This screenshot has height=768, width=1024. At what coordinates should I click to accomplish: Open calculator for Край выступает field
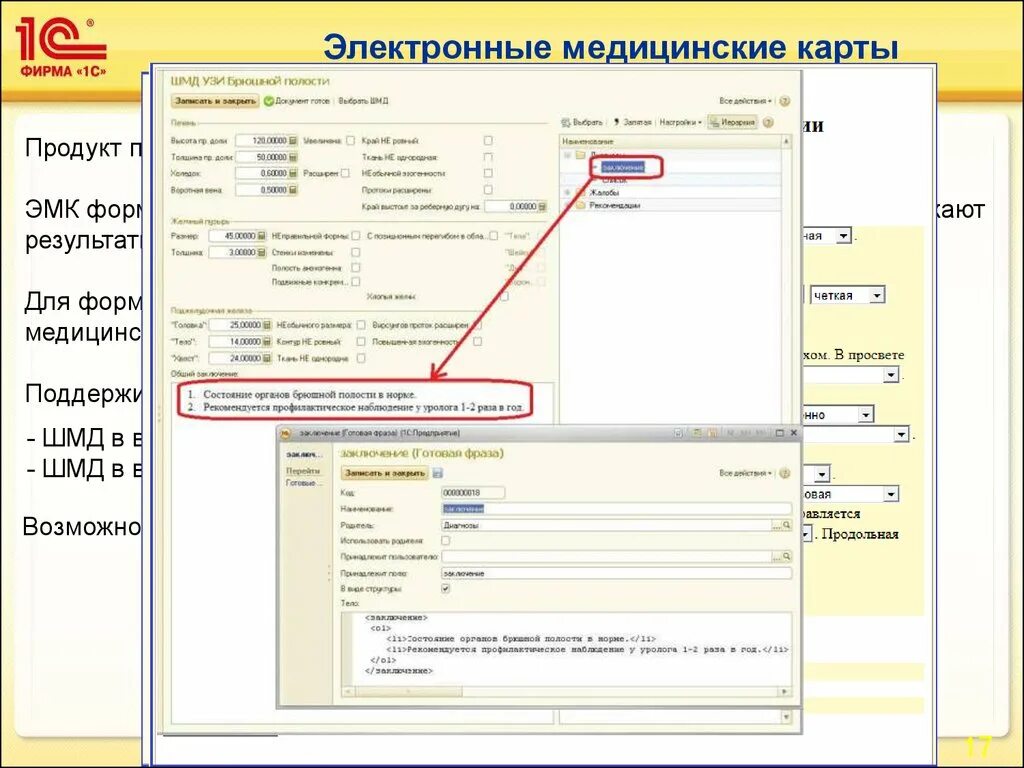[x=542, y=206]
